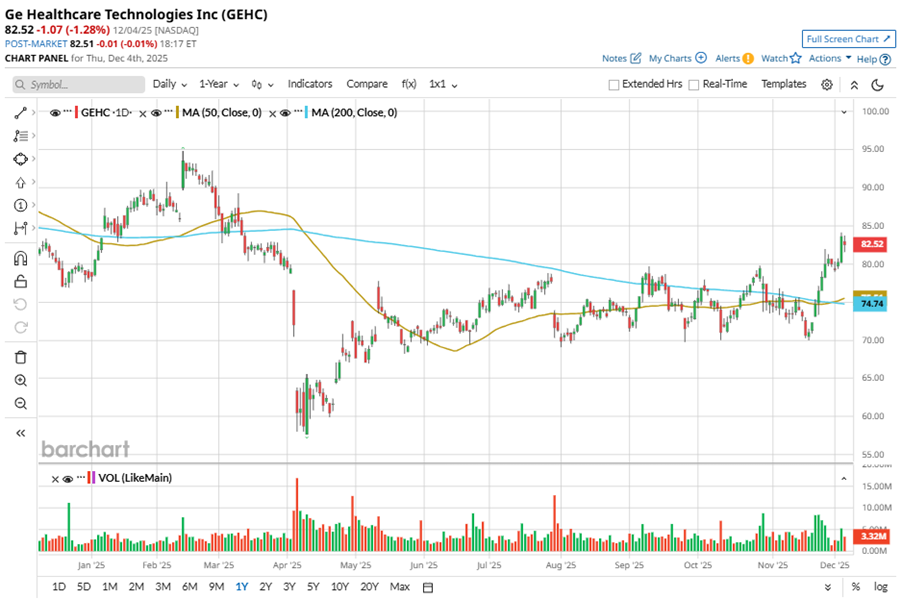Image resolution: width=902 pixels, height=599 pixels.
Task: Click the VOL red and purple color marker
Action: (x=91, y=478)
